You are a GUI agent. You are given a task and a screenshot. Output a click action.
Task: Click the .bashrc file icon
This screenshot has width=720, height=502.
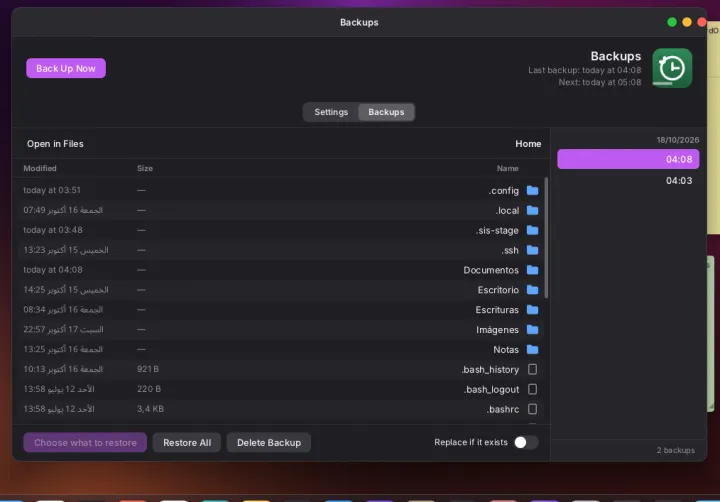point(532,409)
